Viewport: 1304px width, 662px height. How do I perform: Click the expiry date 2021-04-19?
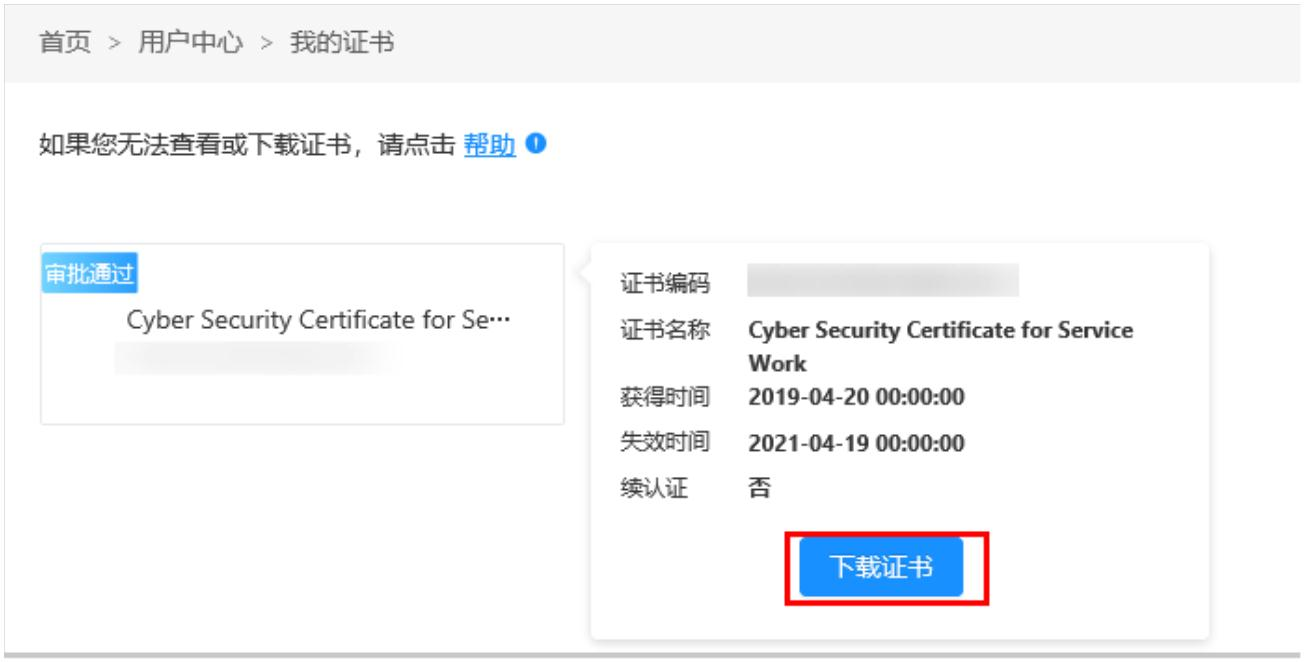pos(856,443)
